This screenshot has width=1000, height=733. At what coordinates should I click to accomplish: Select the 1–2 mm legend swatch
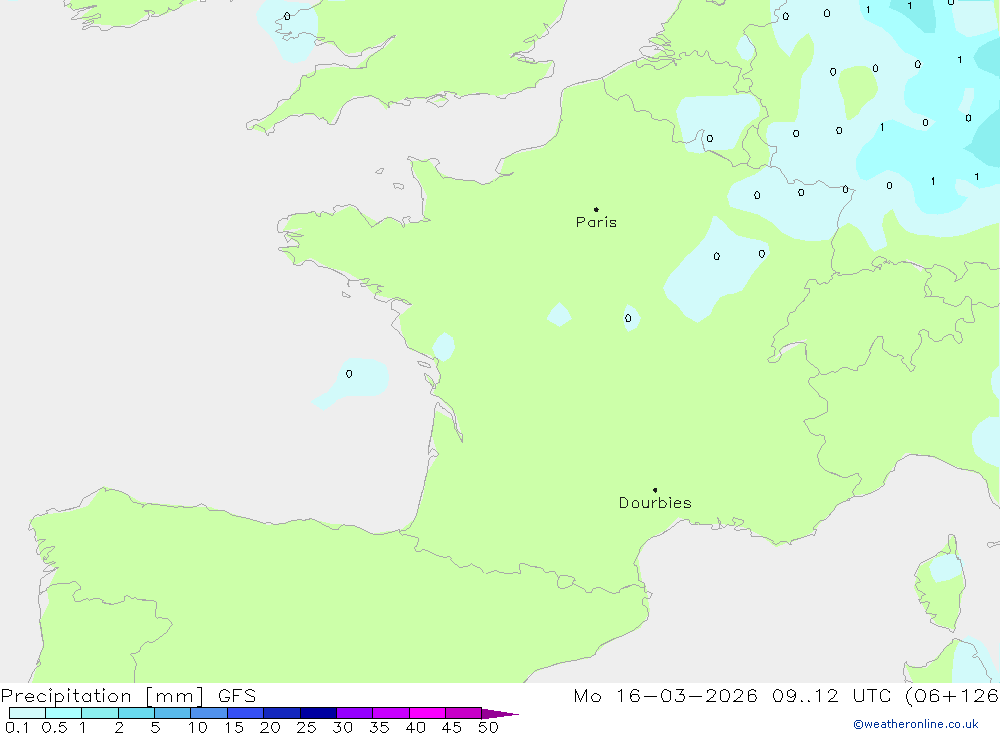tap(100, 713)
